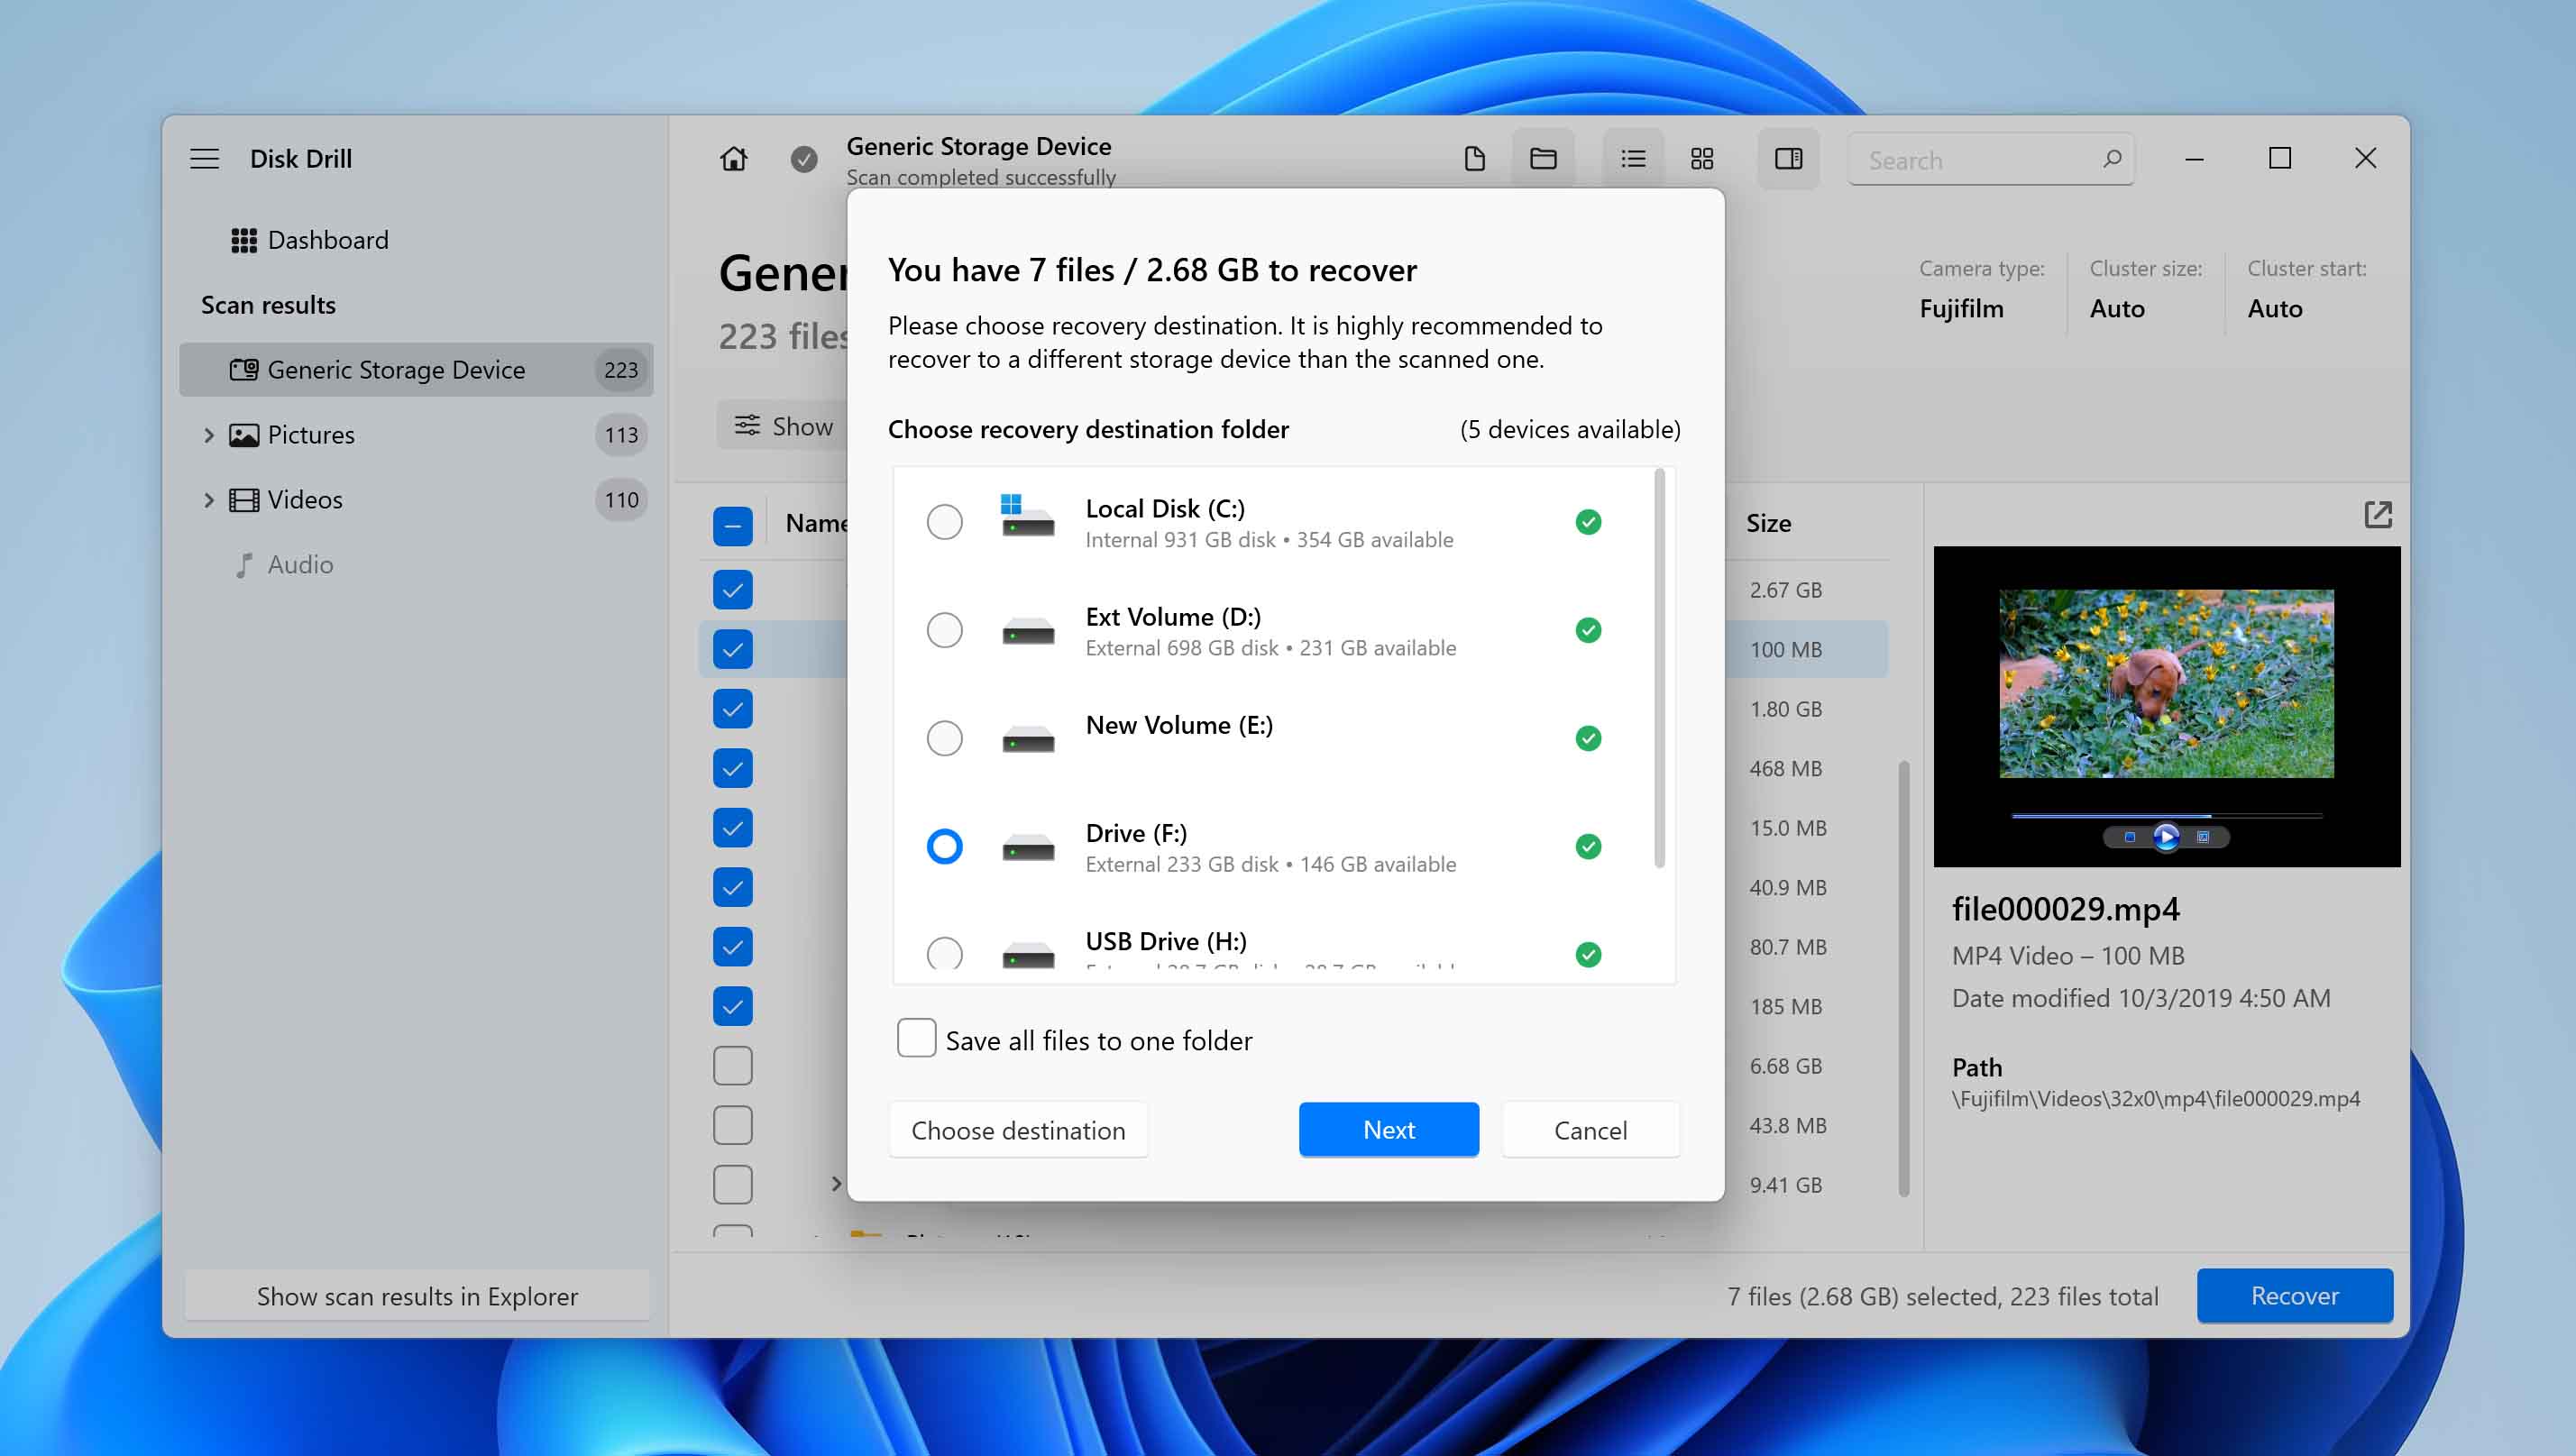Click the search magnifier icon
Image resolution: width=2576 pixels, height=1456 pixels.
click(x=2111, y=159)
